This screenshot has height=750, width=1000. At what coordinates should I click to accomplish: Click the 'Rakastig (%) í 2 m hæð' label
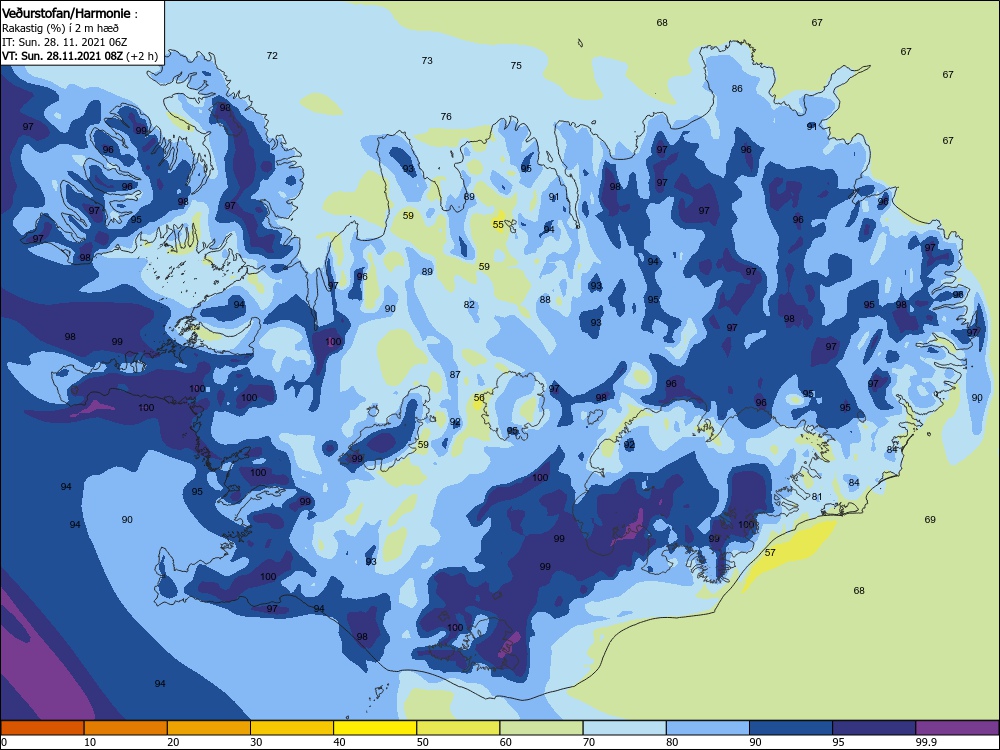pyautogui.click(x=60, y=28)
